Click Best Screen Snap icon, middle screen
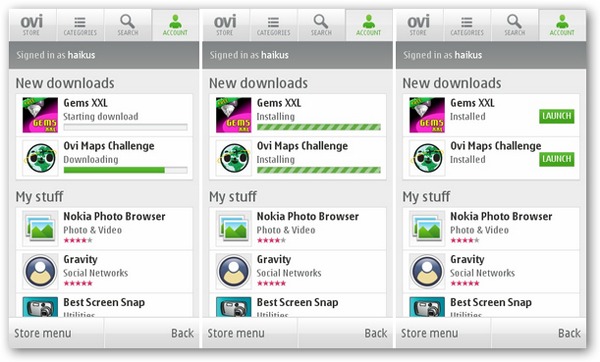 234,307
